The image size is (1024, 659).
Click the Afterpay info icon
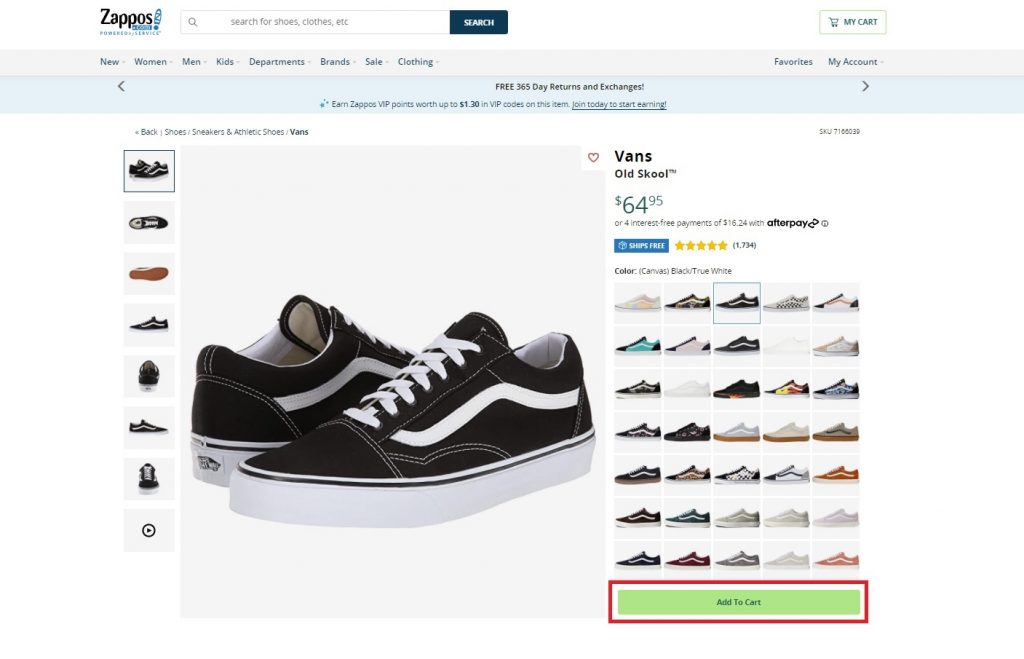click(x=825, y=223)
